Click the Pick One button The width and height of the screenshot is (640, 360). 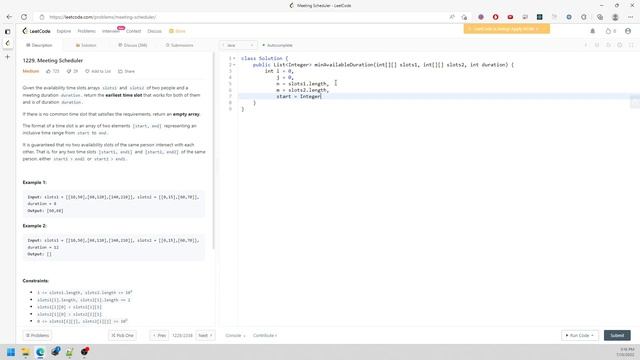tap(122, 336)
